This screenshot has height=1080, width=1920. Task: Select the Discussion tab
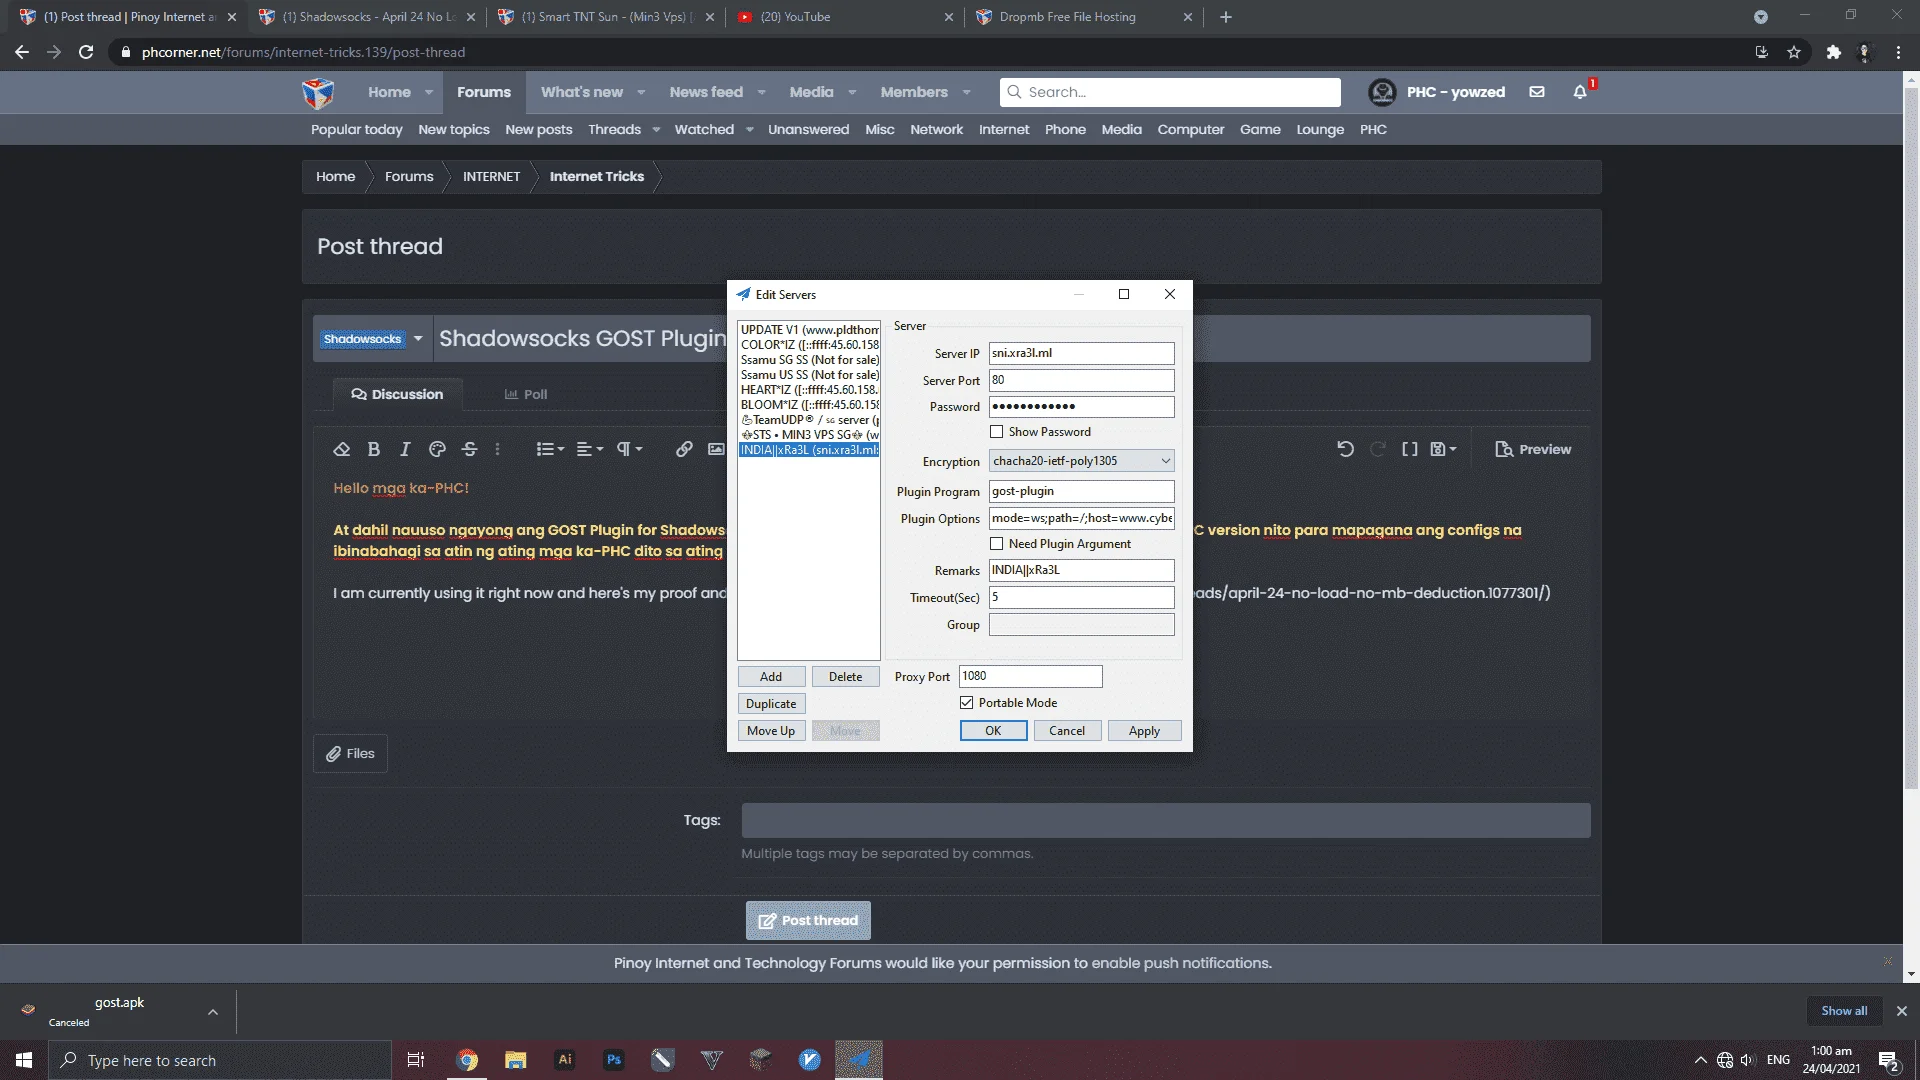(x=397, y=395)
